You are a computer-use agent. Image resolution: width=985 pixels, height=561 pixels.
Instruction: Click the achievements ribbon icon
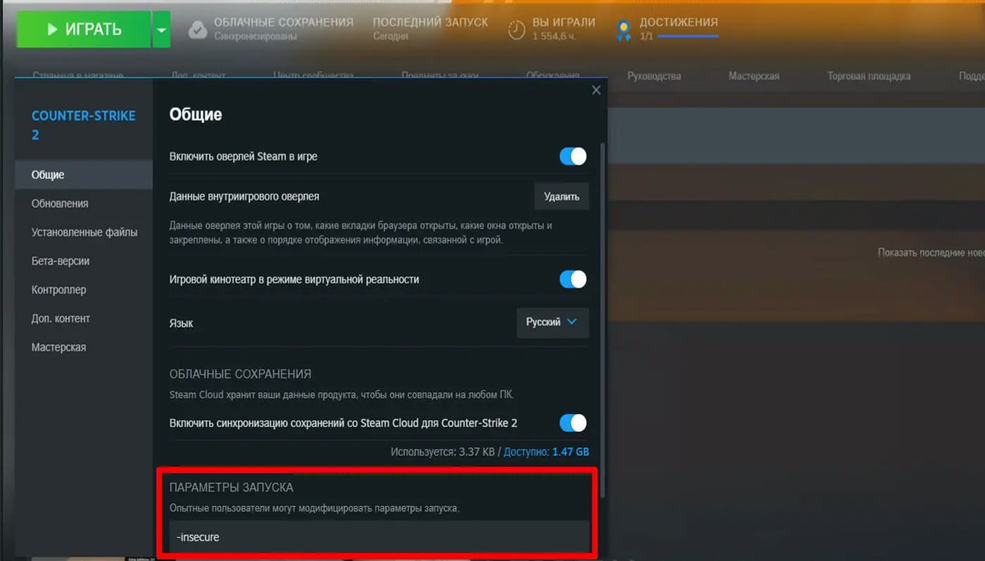pos(623,30)
